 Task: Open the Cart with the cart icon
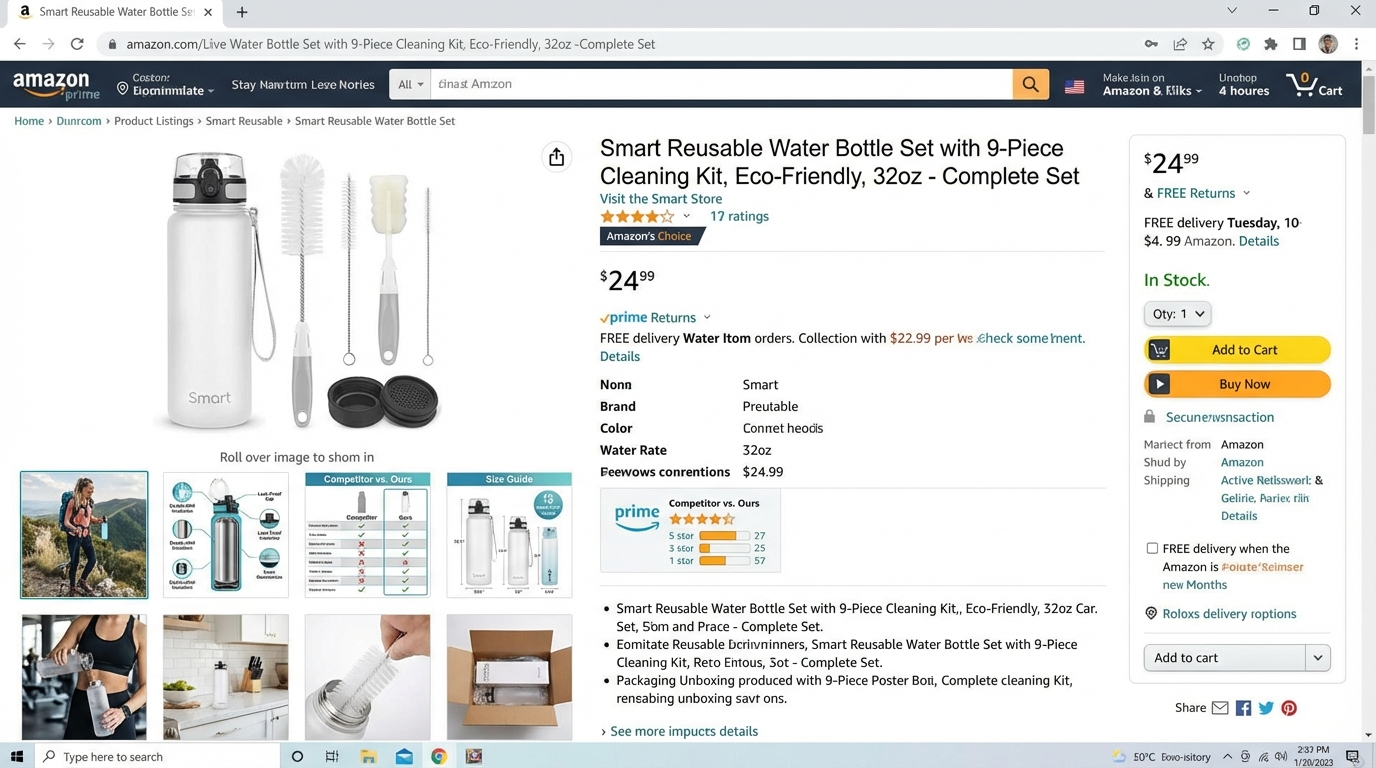point(1313,84)
